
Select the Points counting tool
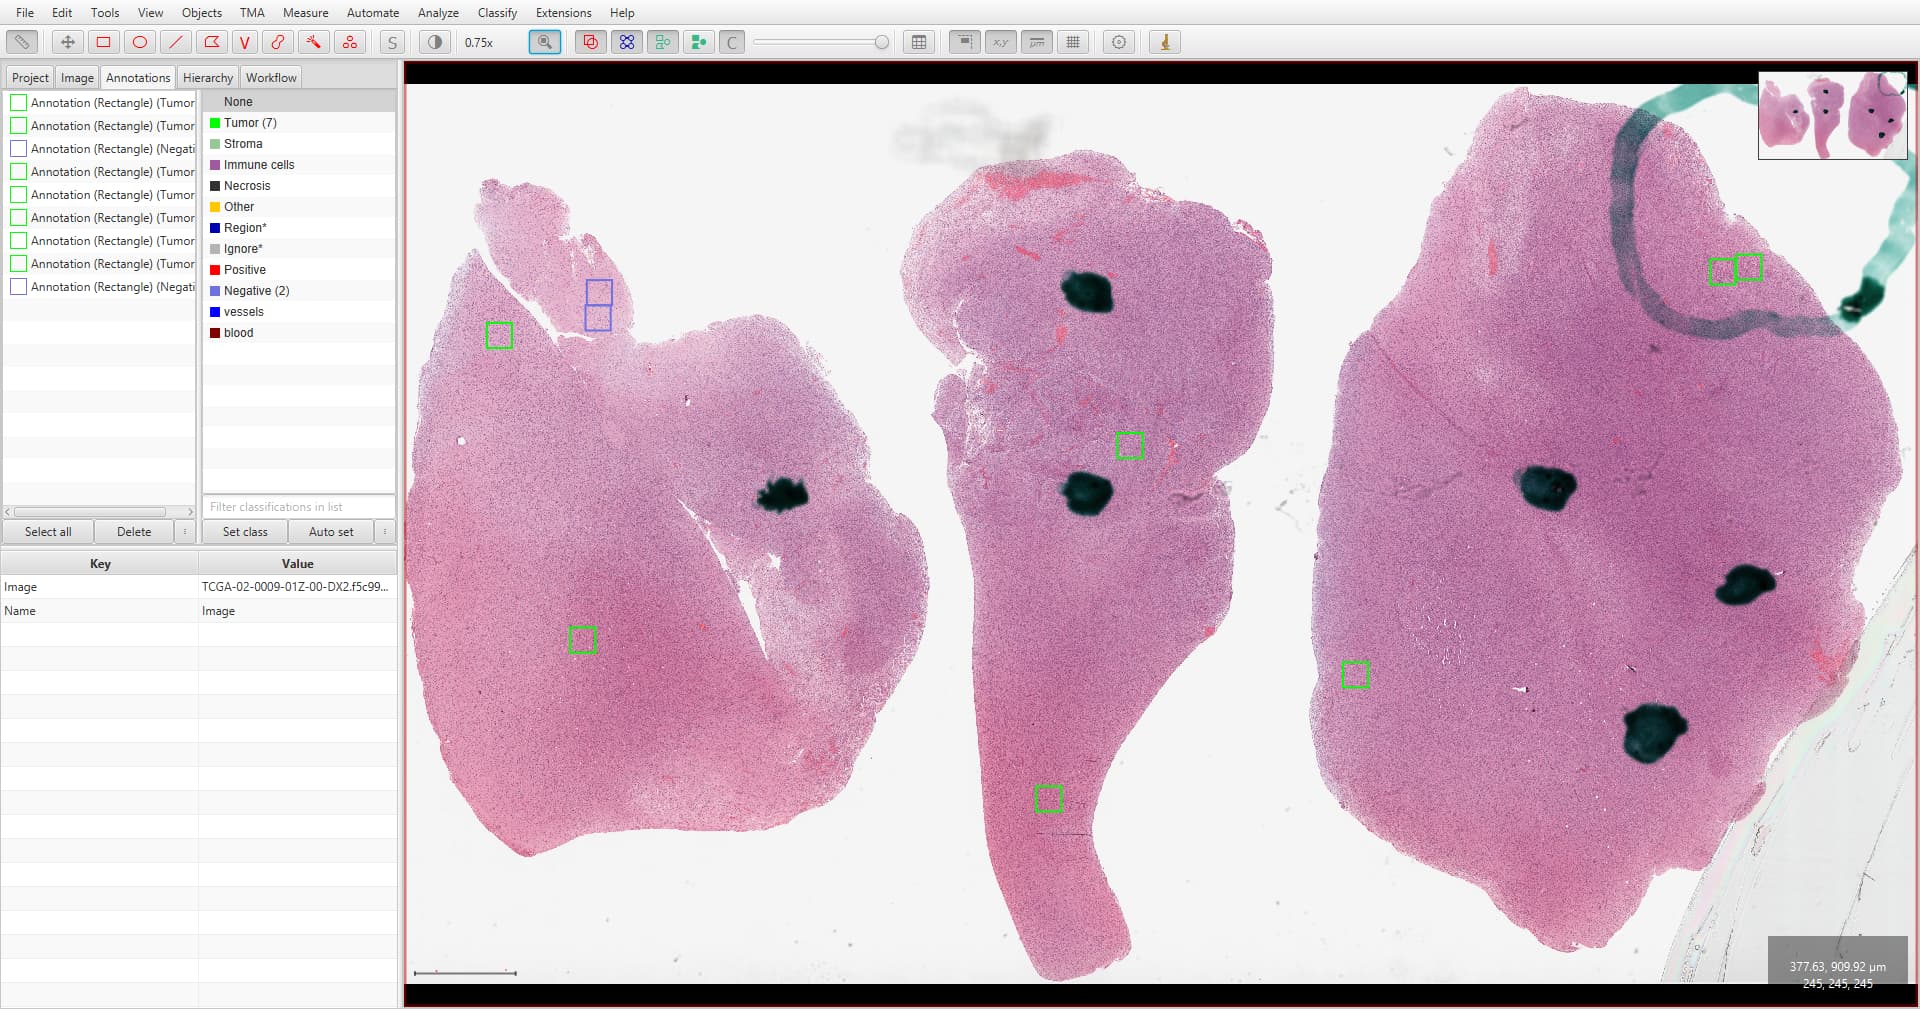click(x=349, y=42)
